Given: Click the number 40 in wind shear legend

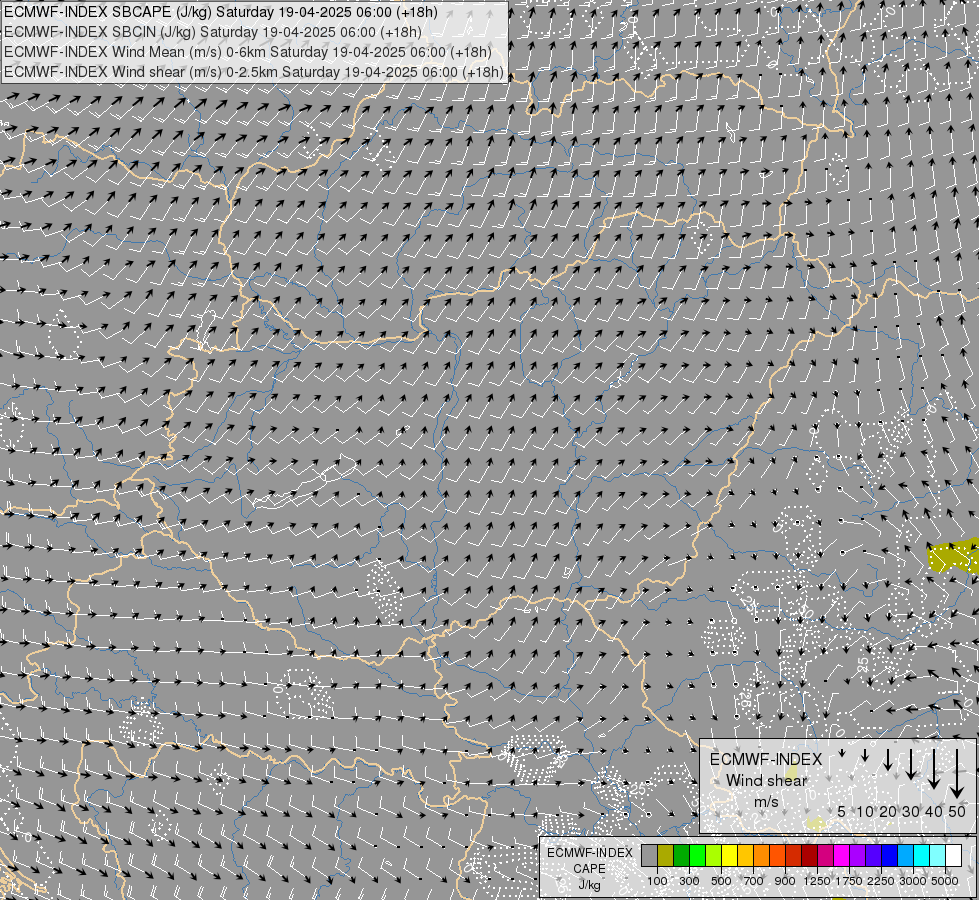Looking at the screenshot, I should (x=933, y=811).
